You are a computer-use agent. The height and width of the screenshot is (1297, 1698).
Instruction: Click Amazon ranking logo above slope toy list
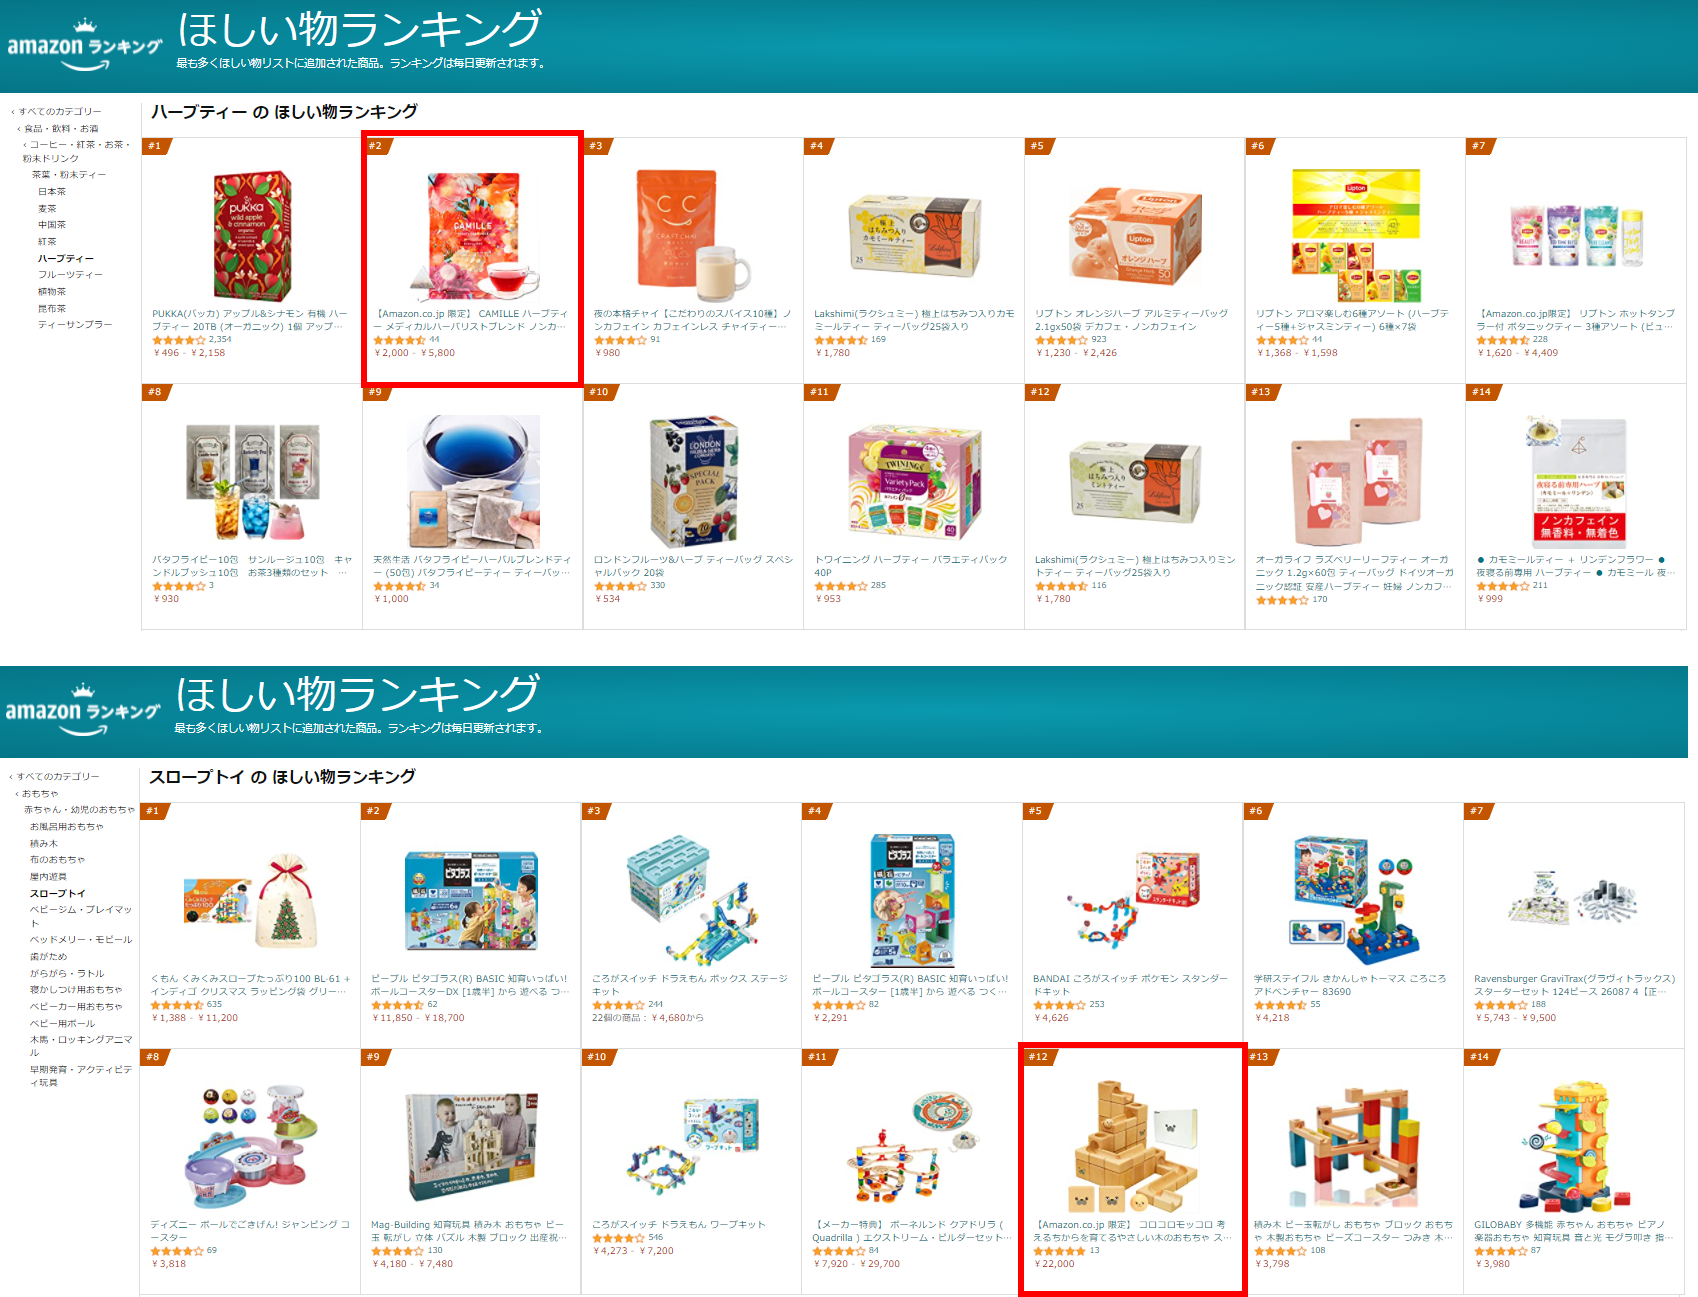click(x=83, y=711)
